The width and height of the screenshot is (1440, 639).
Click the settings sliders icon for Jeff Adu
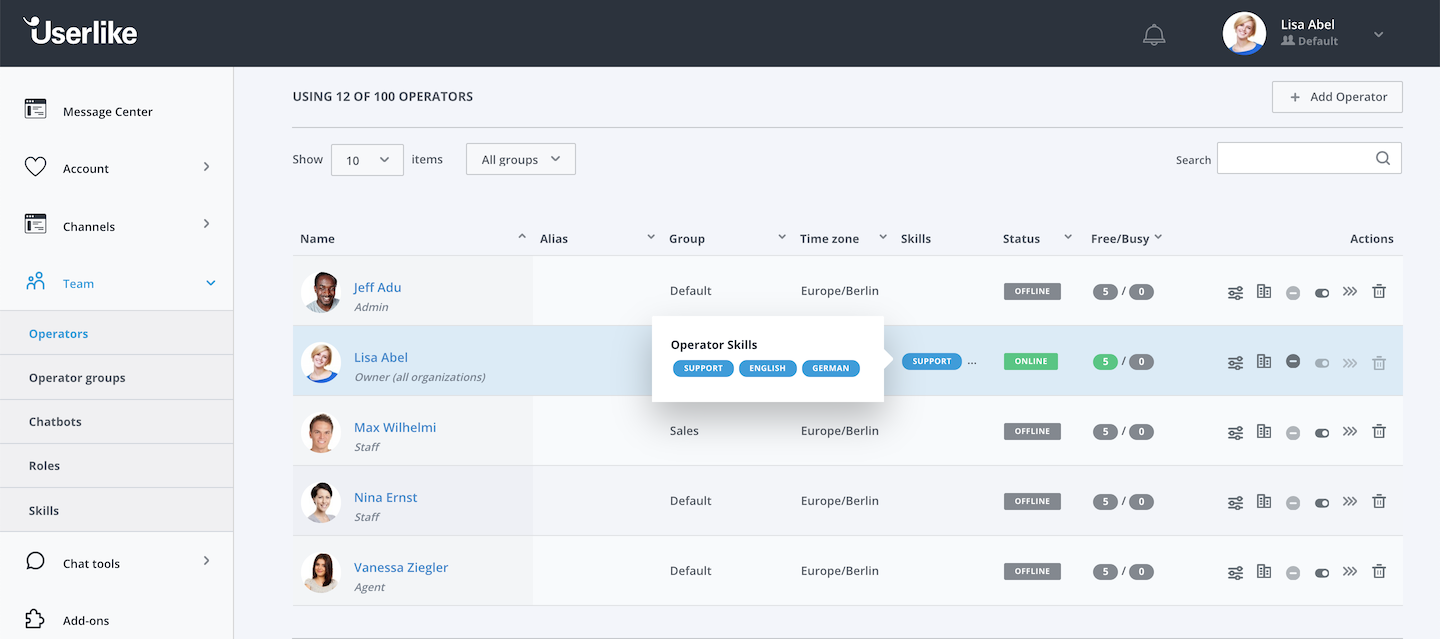pyautogui.click(x=1236, y=292)
